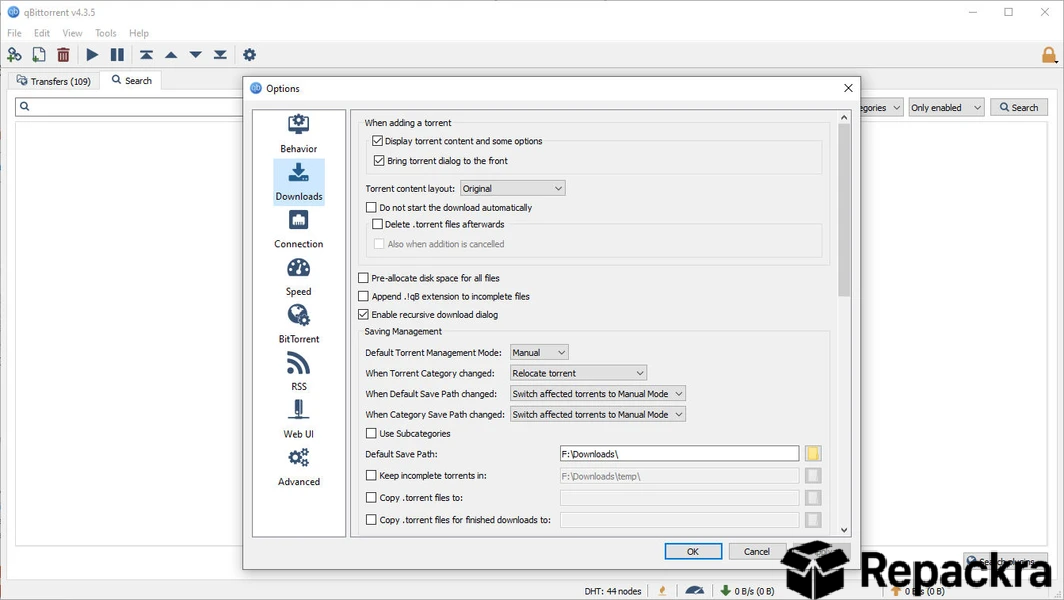The image size is (1064, 600).
Task: Click scrollbar up arrow in Options panel
Action: pos(843,117)
